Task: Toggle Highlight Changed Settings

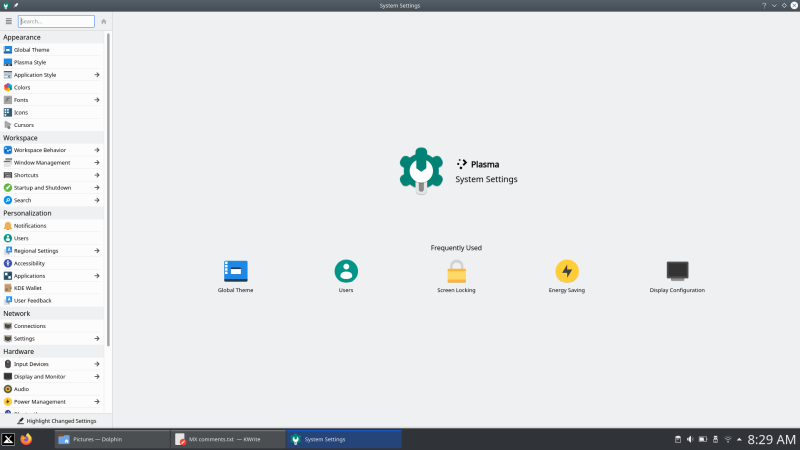Action: point(56,421)
